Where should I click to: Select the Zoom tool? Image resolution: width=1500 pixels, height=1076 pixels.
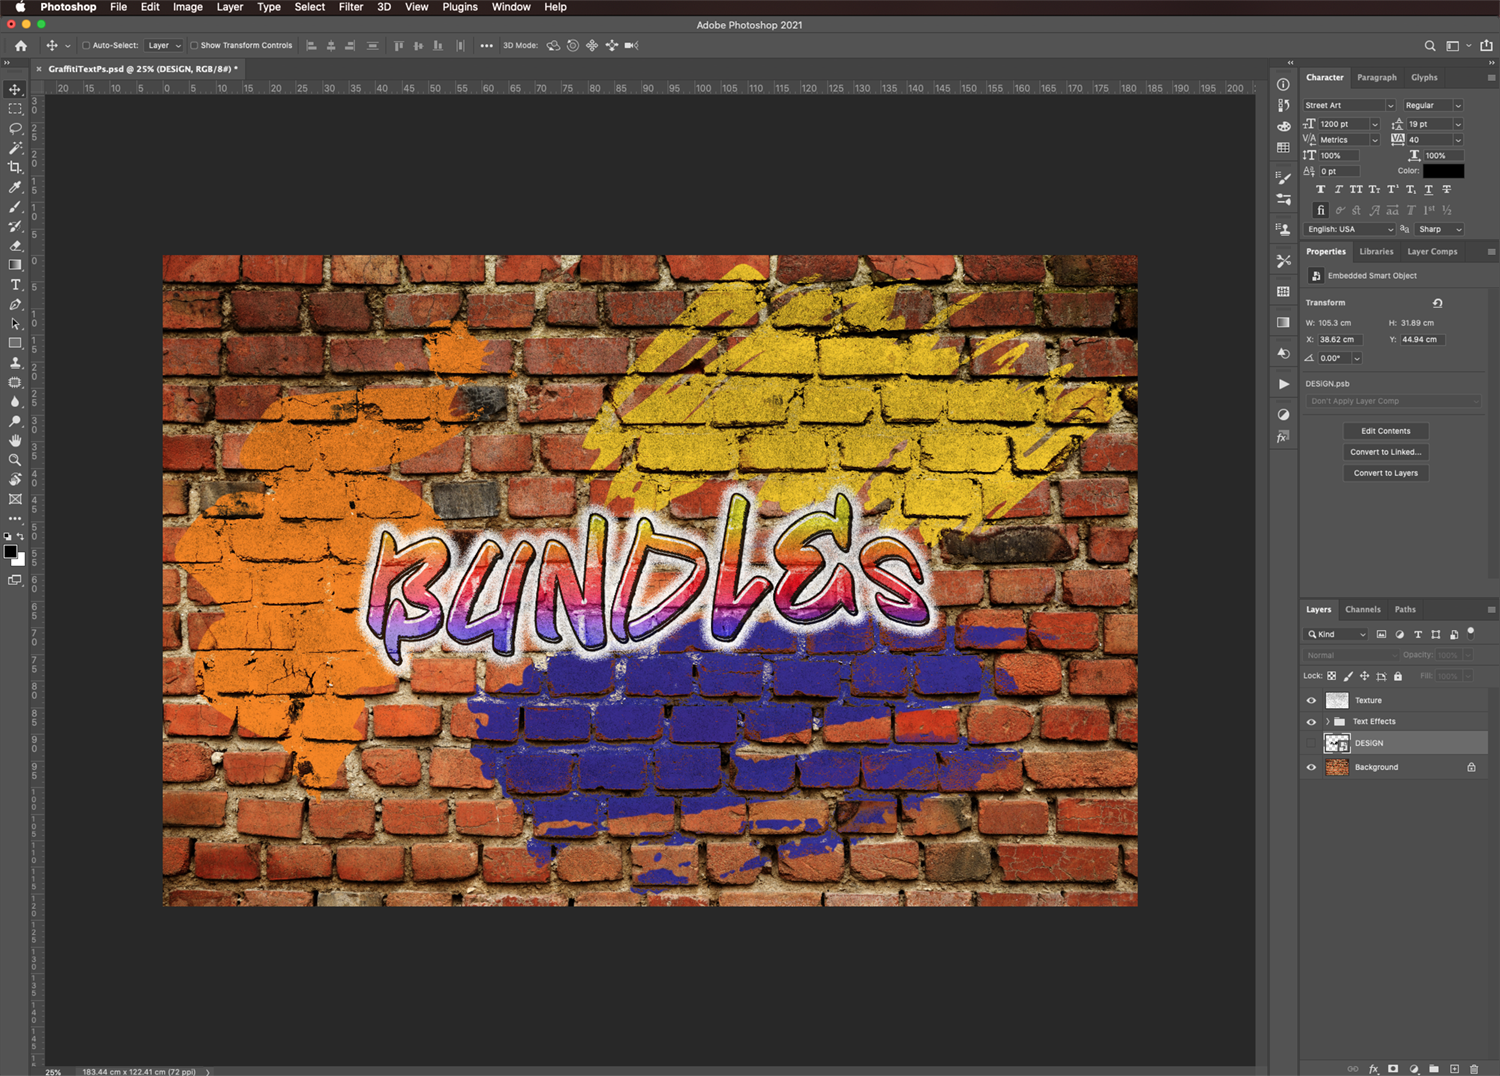15,459
